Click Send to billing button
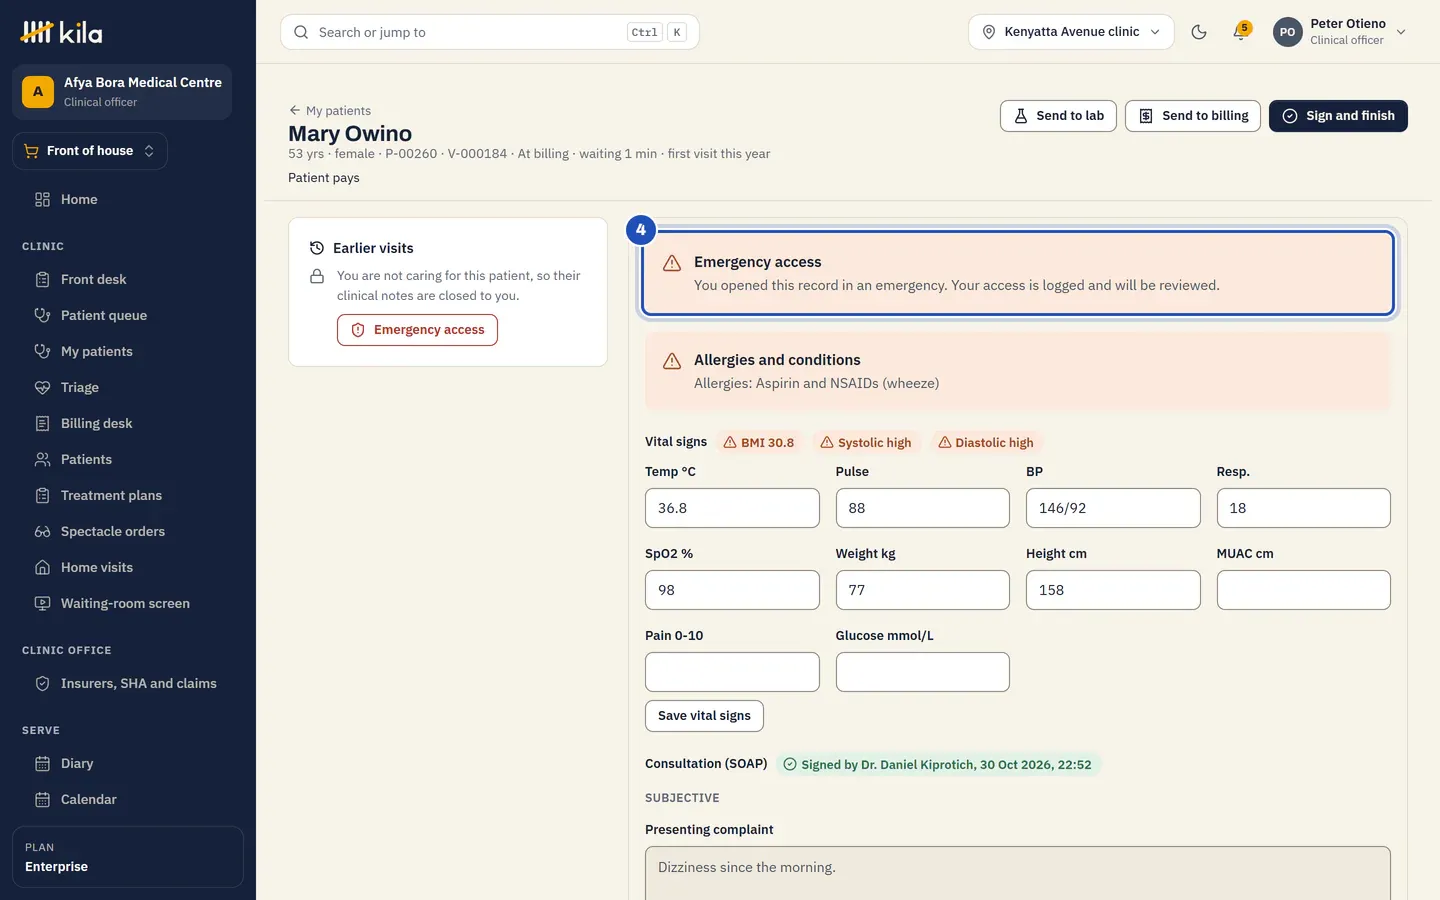Image resolution: width=1440 pixels, height=900 pixels. 1193,116
